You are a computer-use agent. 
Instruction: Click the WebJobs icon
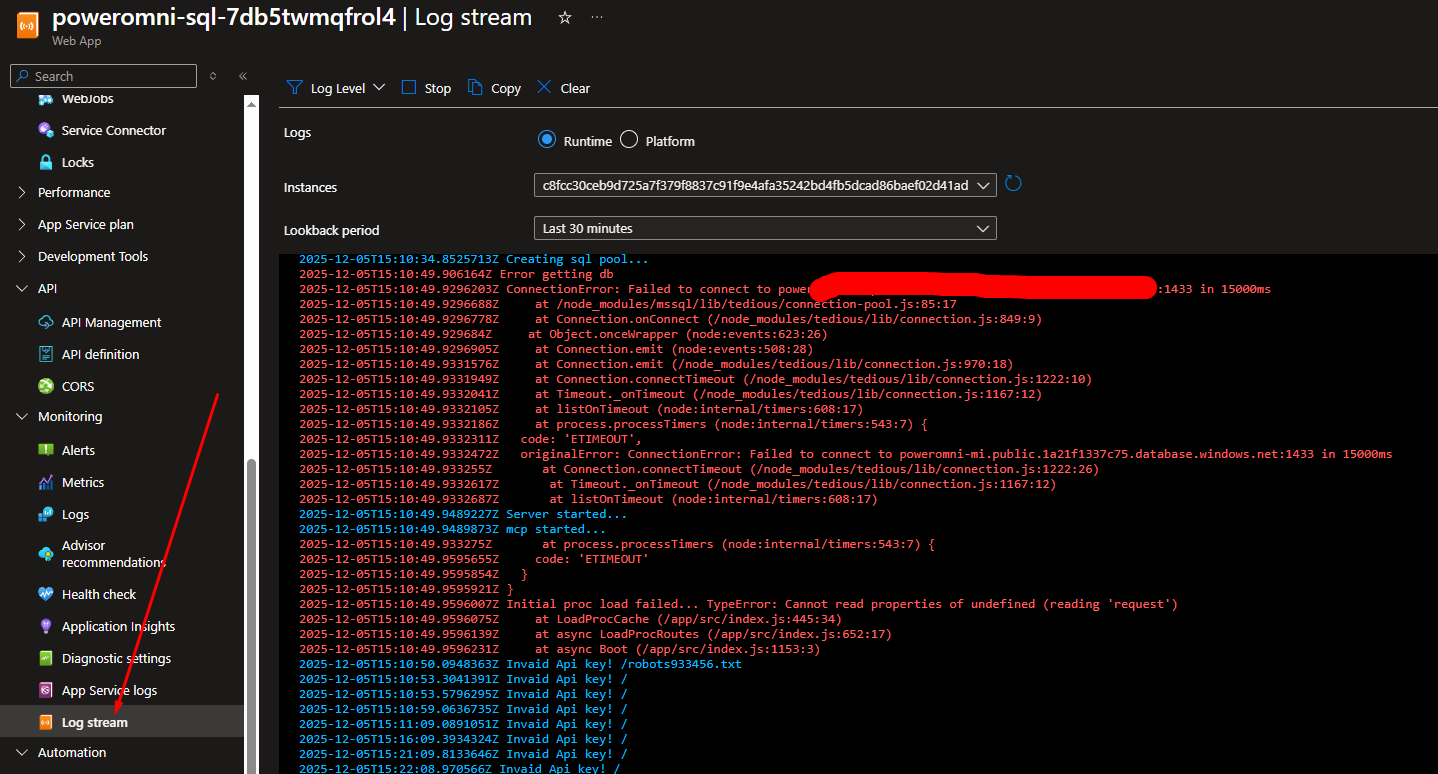tap(45, 98)
